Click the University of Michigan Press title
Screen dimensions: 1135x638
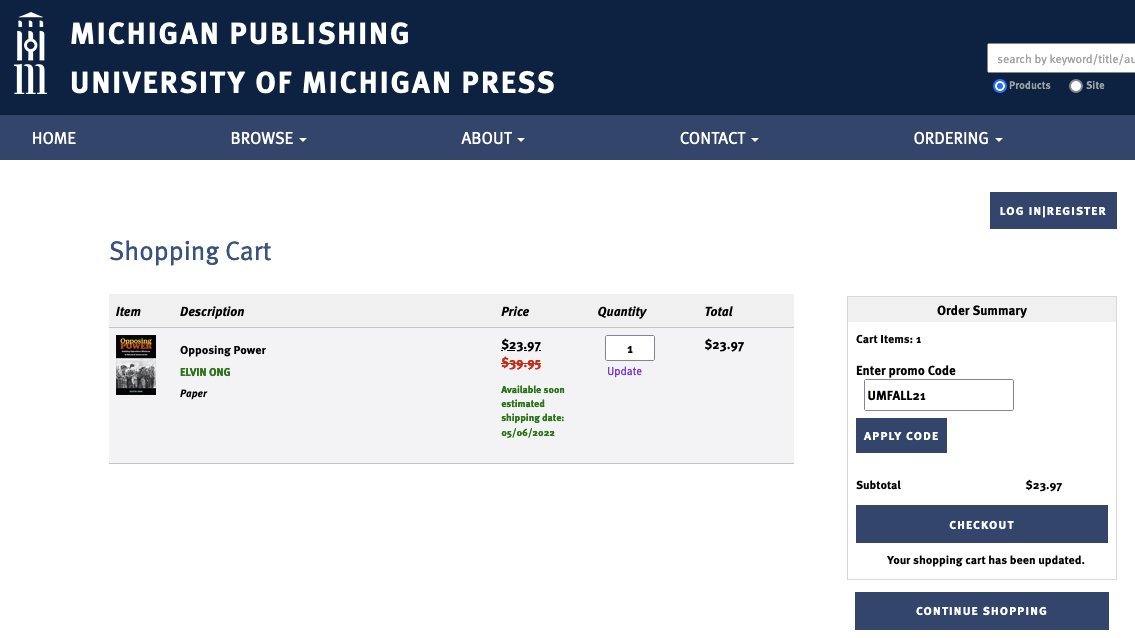pos(313,83)
